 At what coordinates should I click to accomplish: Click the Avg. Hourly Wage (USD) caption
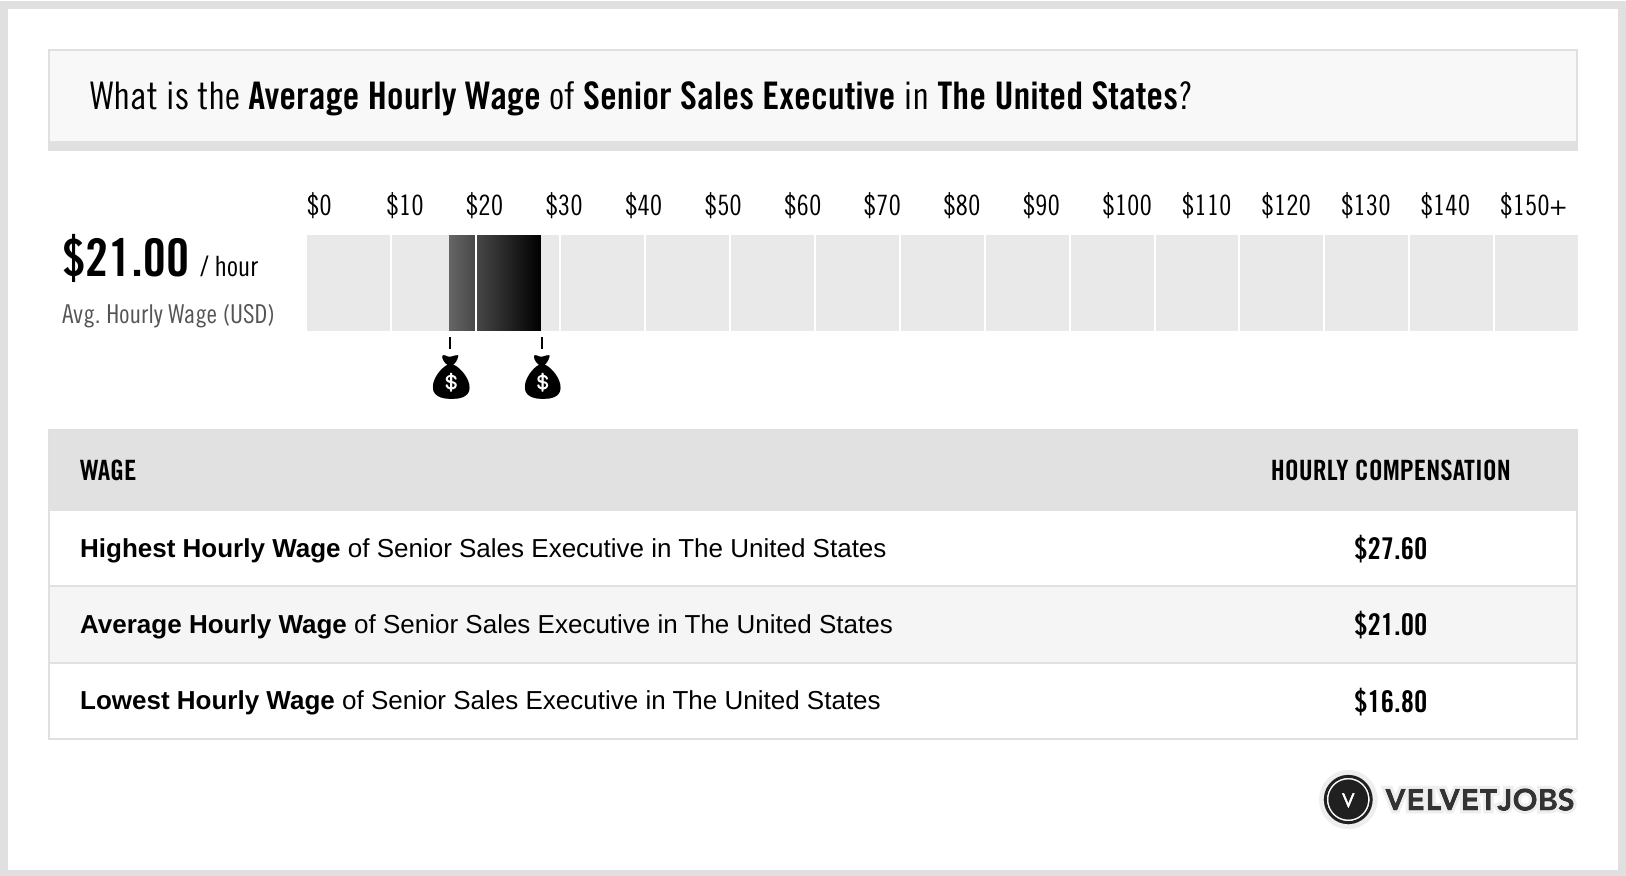[x=168, y=314]
